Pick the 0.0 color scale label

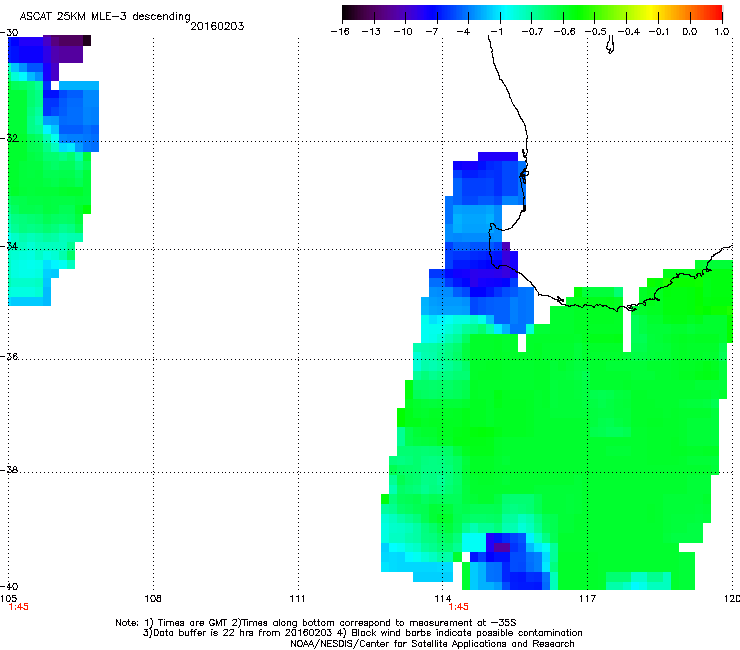point(690,32)
